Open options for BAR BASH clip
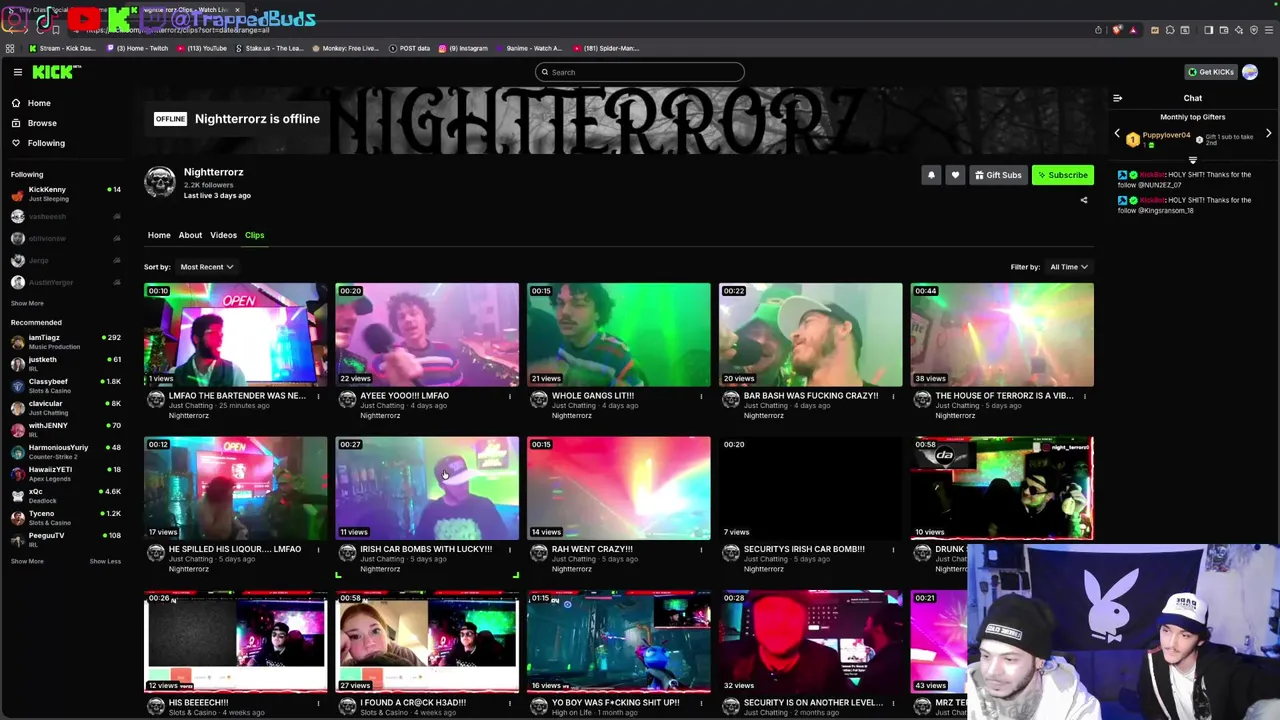Screen dimensions: 1280x720 892,396
